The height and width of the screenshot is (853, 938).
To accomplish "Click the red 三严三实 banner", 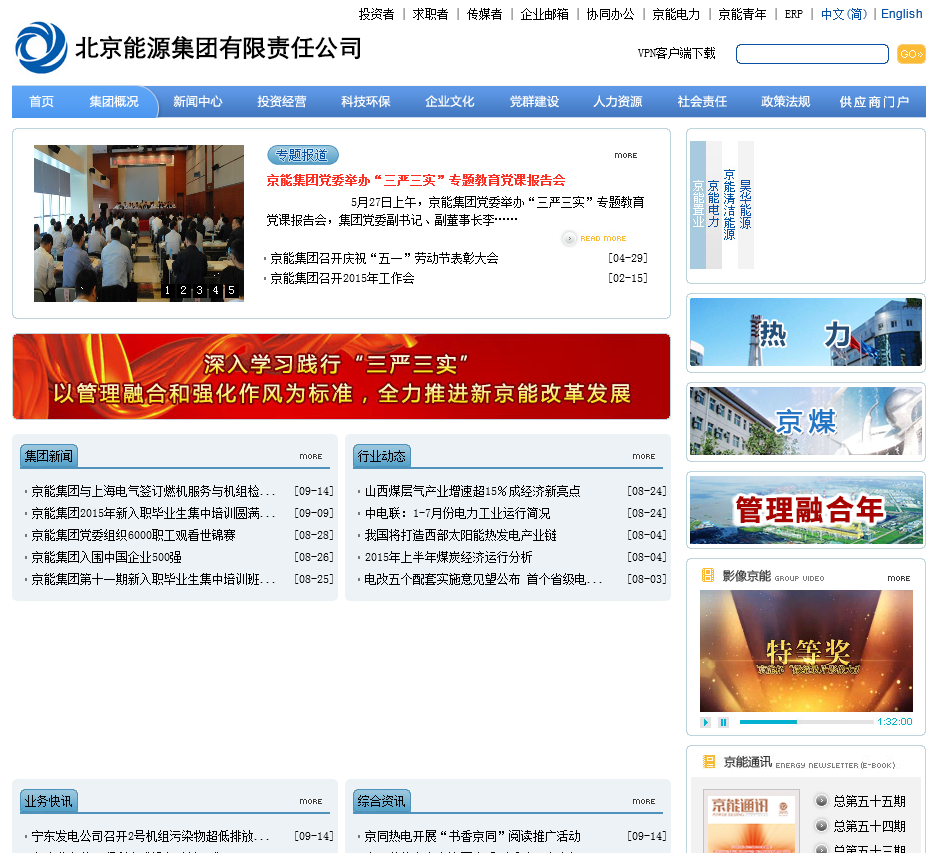I will click(341, 377).
